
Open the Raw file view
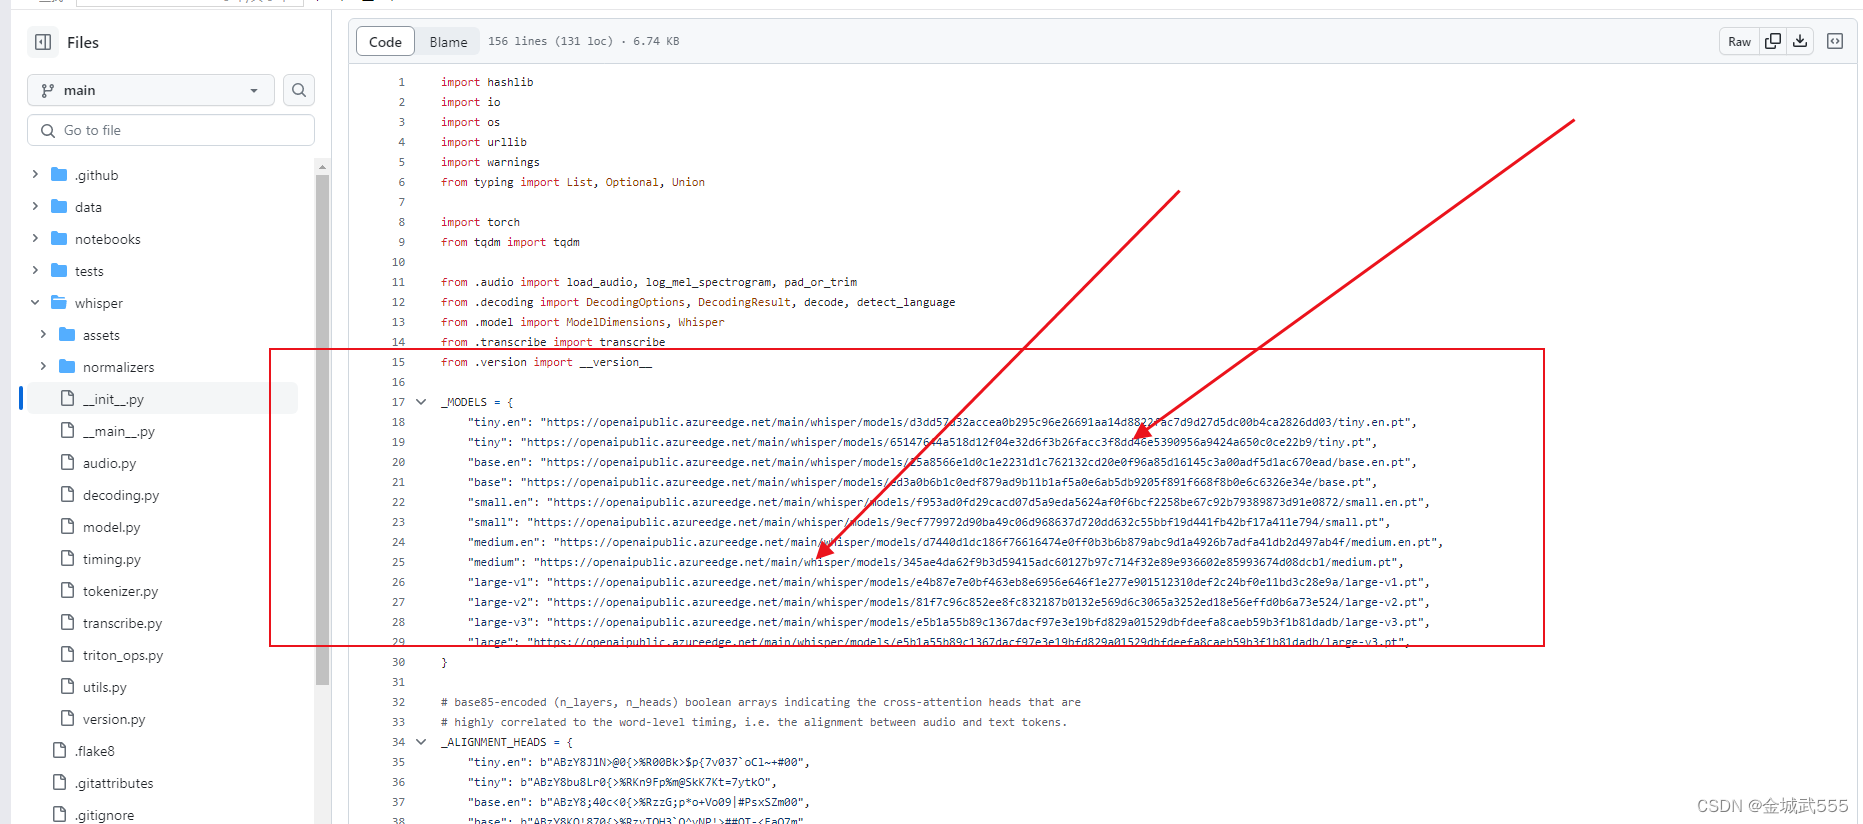(1739, 41)
